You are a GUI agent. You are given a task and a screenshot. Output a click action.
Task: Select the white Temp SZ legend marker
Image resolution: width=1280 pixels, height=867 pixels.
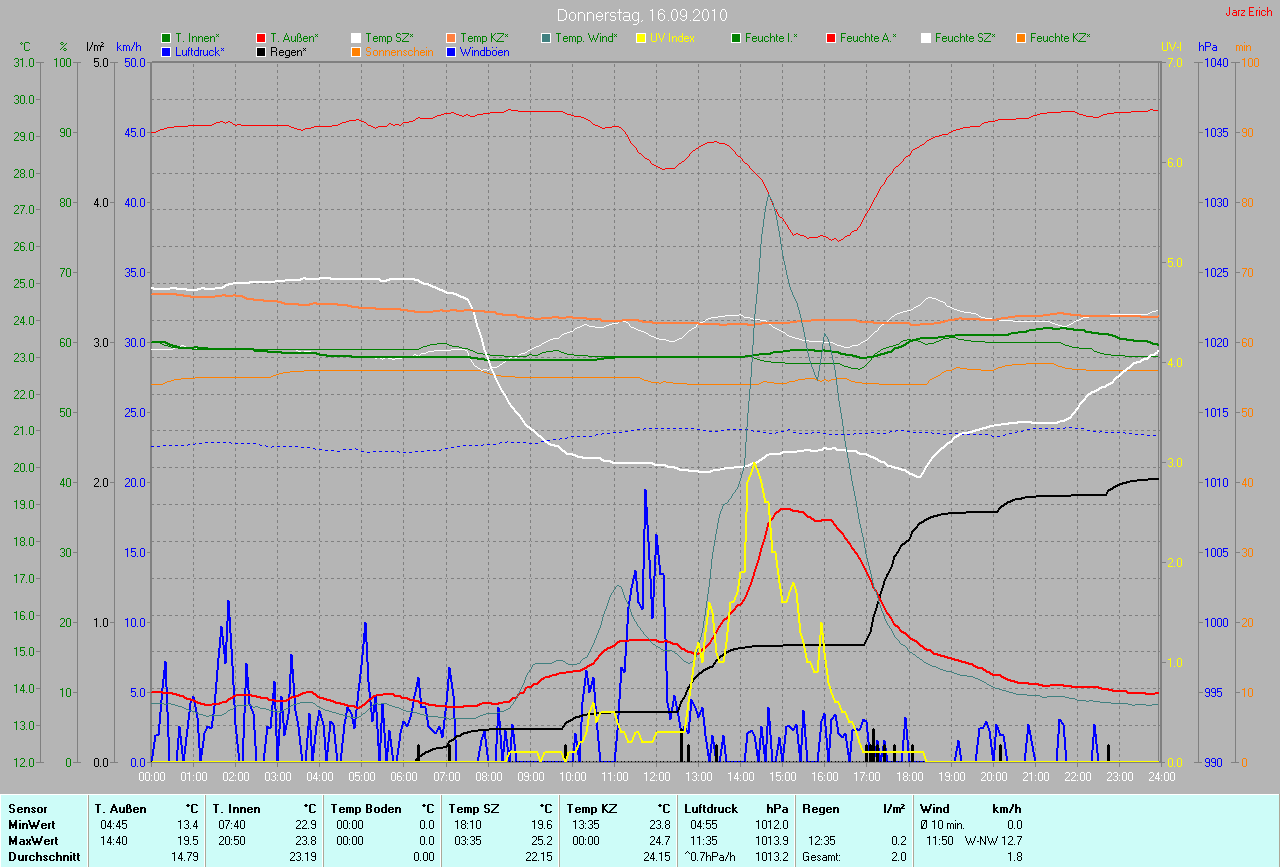point(356,38)
